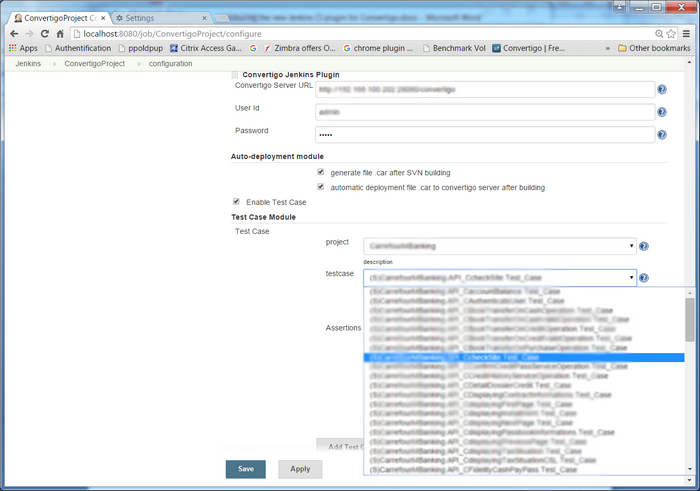The width and height of the screenshot is (700, 491).
Task: Click the zoom magnifier icon in address bar
Action: click(x=659, y=34)
